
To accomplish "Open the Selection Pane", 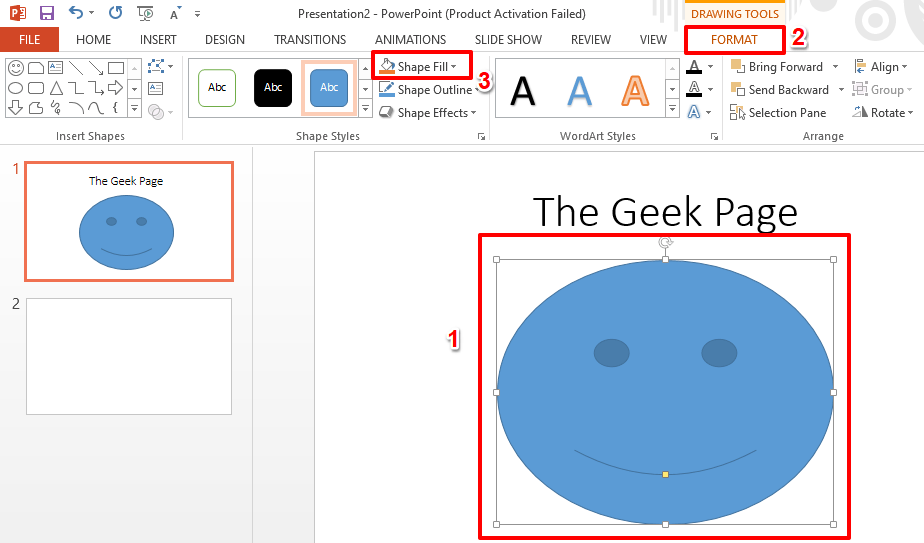I will (778, 113).
